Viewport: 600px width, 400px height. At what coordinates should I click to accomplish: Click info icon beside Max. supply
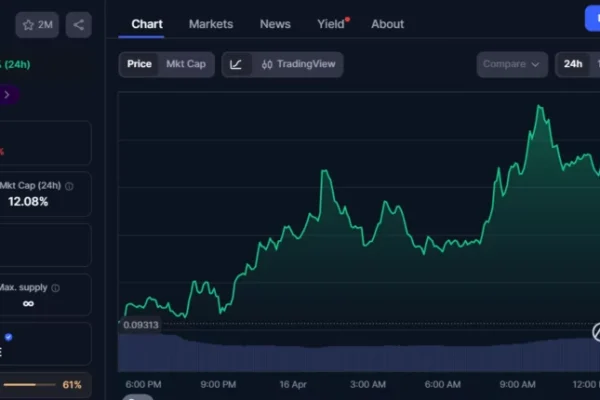(56, 288)
